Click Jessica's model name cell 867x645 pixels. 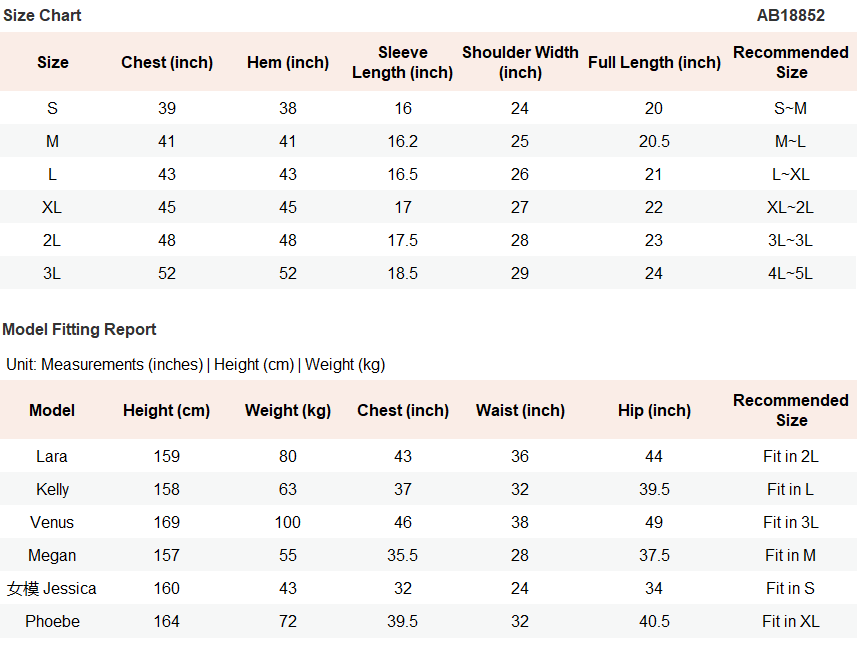coord(51,589)
